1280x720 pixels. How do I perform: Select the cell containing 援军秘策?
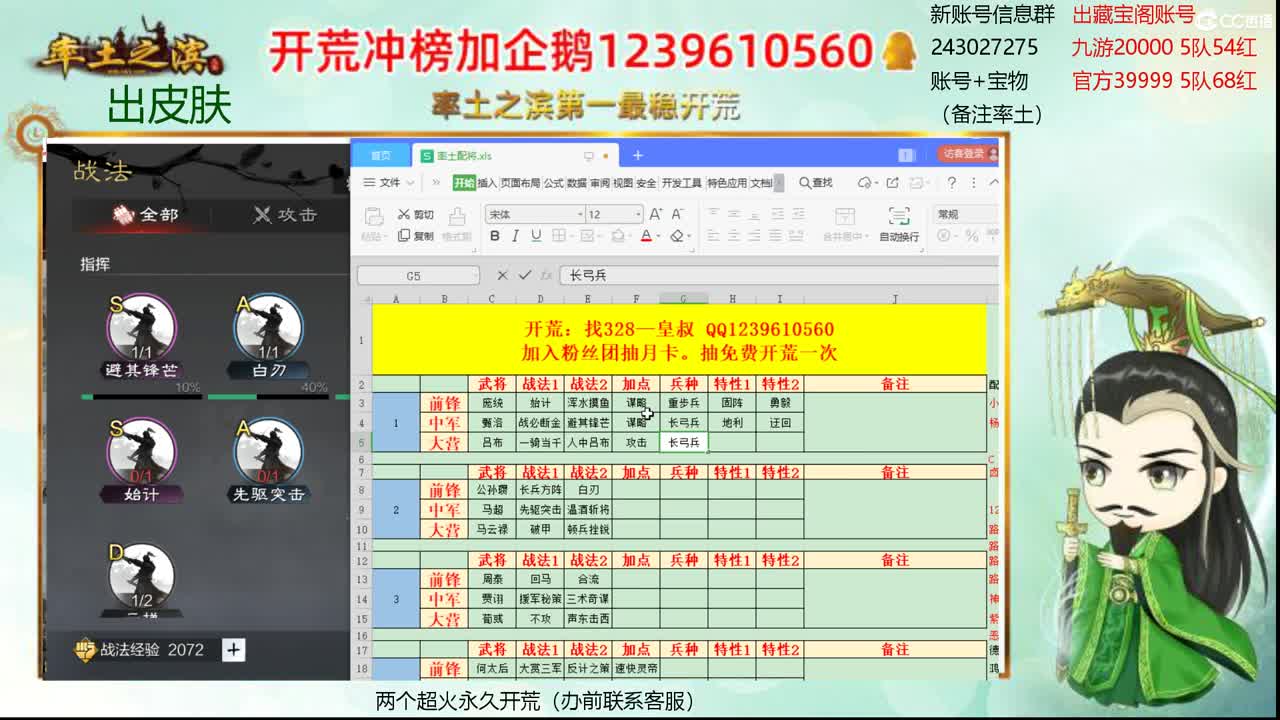pos(540,599)
